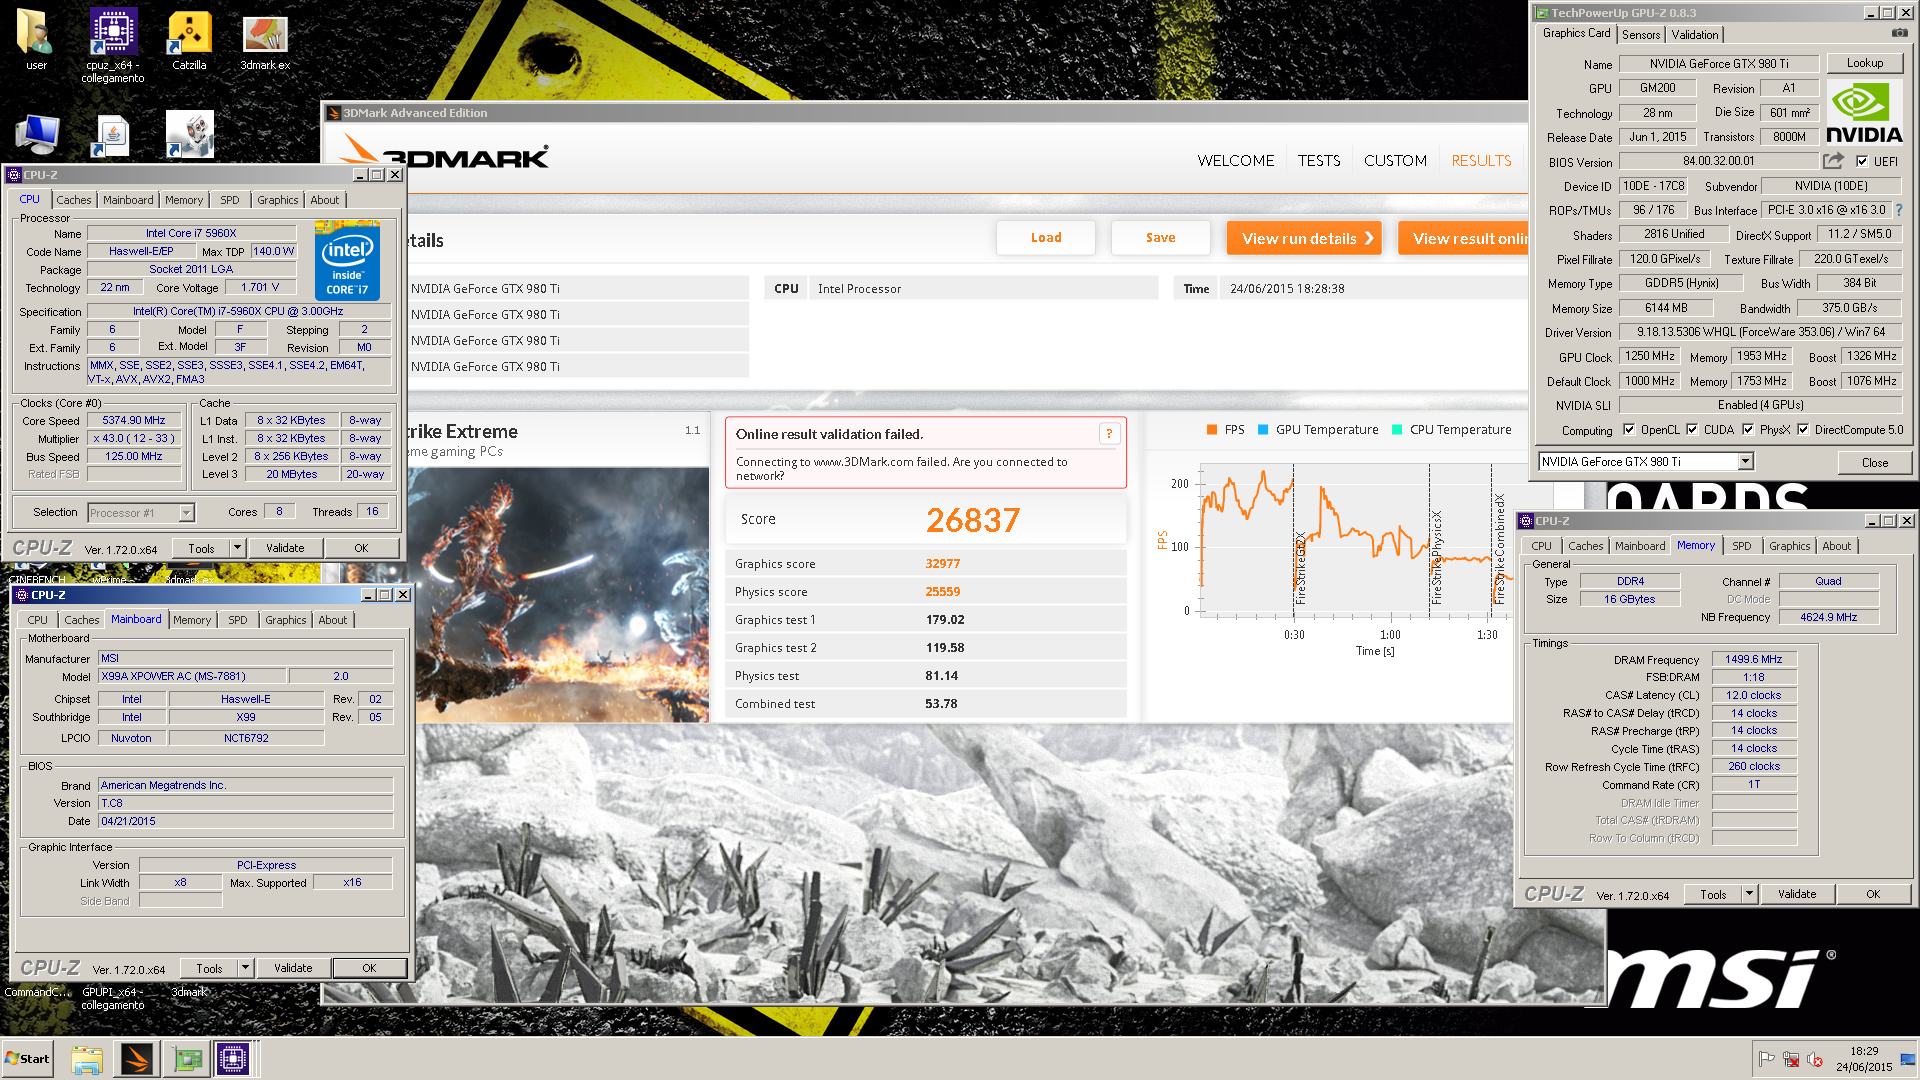Click the Action Center flag in system tray
The height and width of the screenshot is (1080, 1920).
click(x=1767, y=1059)
